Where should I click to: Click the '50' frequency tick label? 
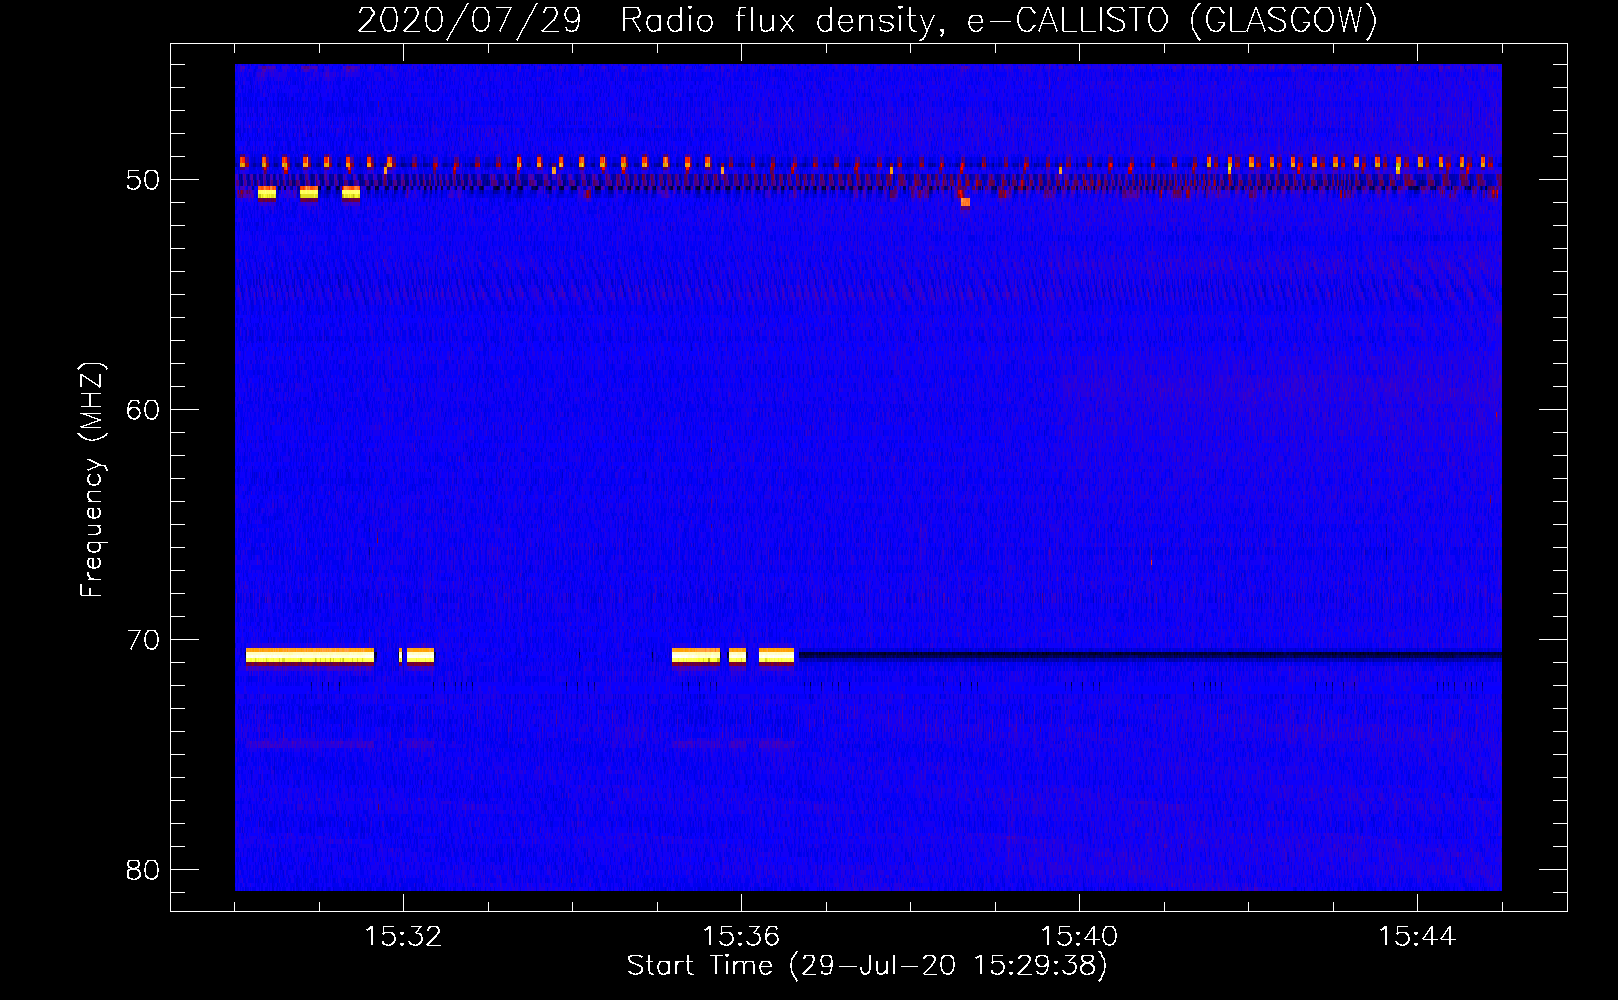(x=143, y=180)
